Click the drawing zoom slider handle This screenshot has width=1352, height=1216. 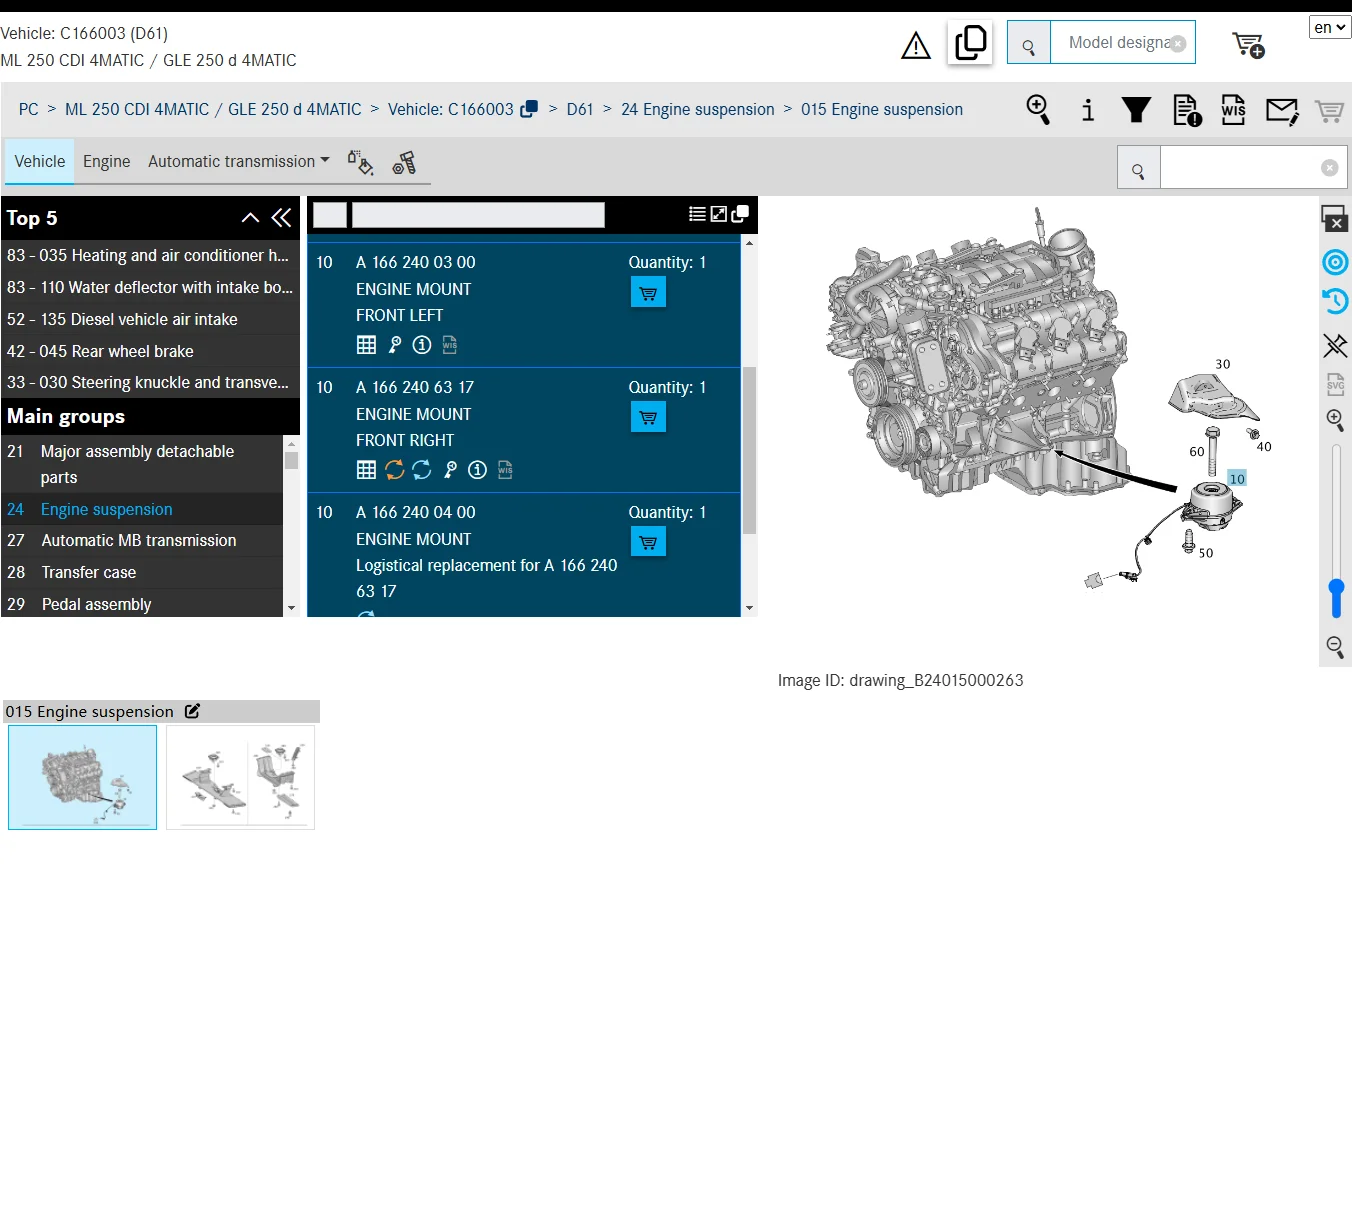[x=1336, y=597]
